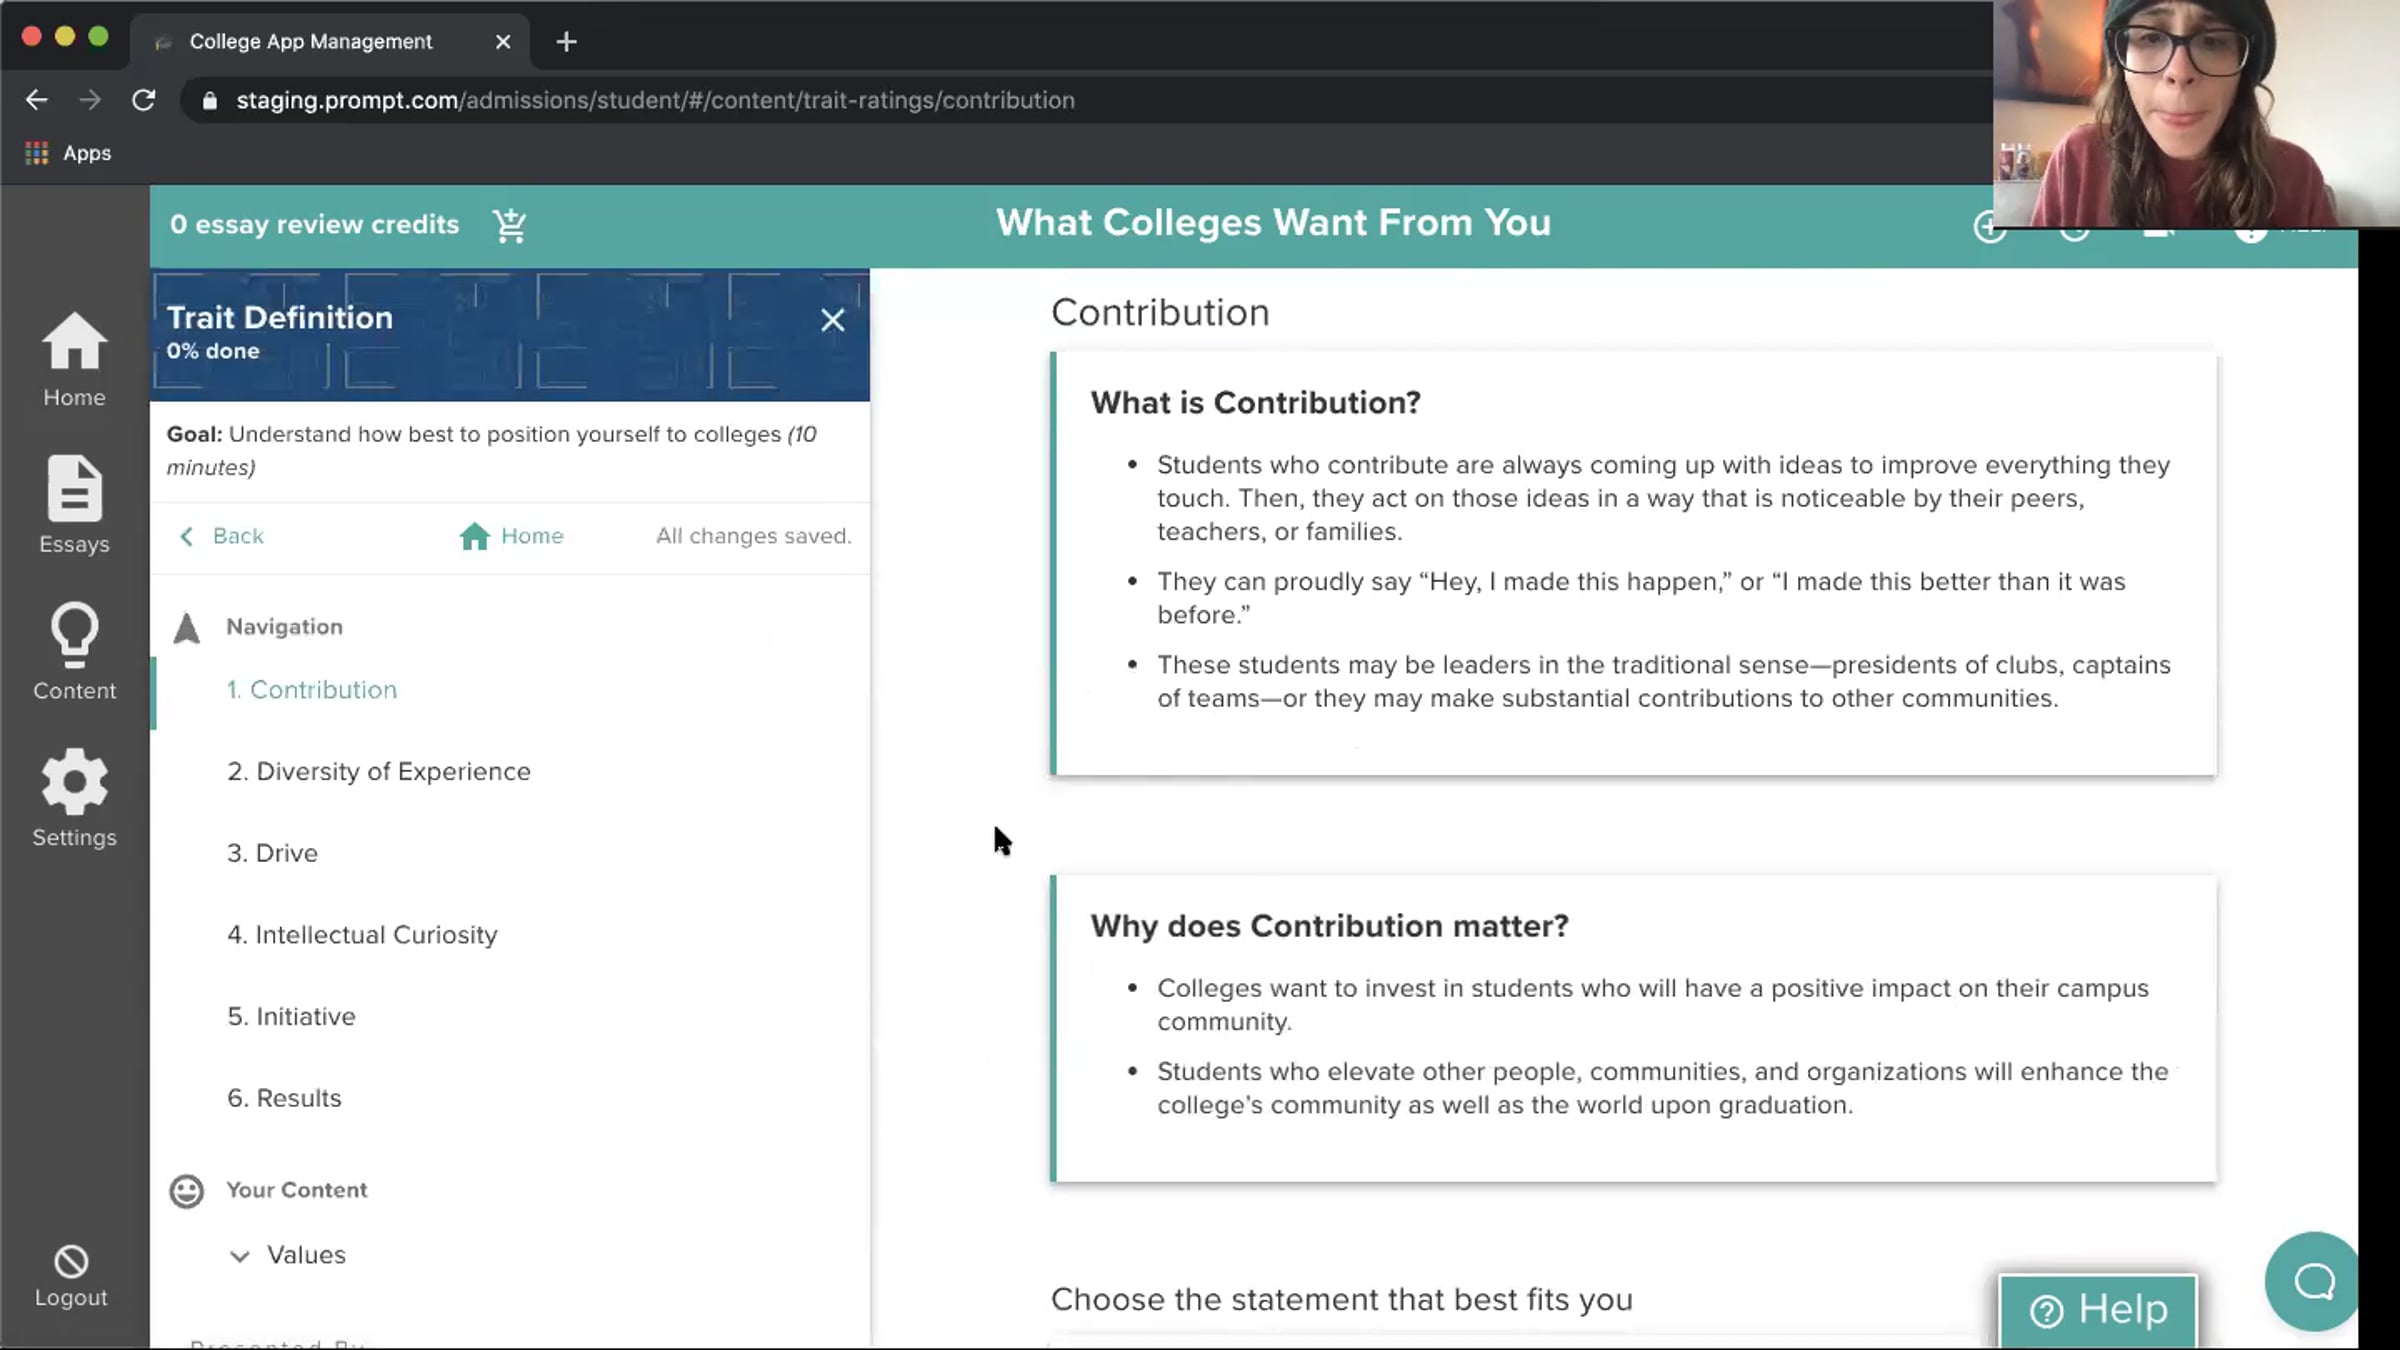
Task: Reload the page in browser
Action: [x=144, y=100]
